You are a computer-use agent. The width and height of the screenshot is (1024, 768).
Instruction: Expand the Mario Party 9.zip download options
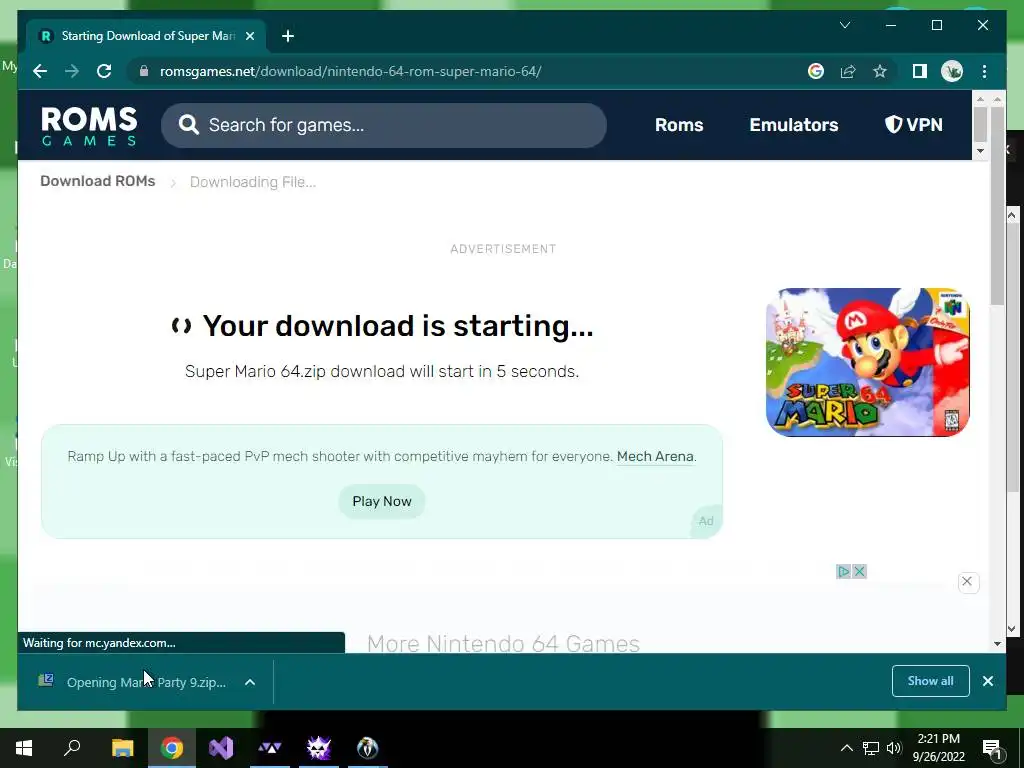pos(249,682)
